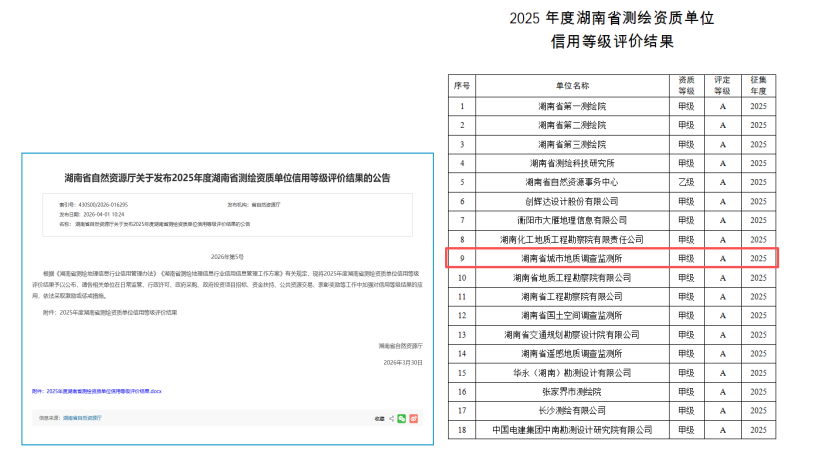Click the 张家界市测绘院 entry
The height and width of the screenshot is (461, 813).
pos(572,391)
